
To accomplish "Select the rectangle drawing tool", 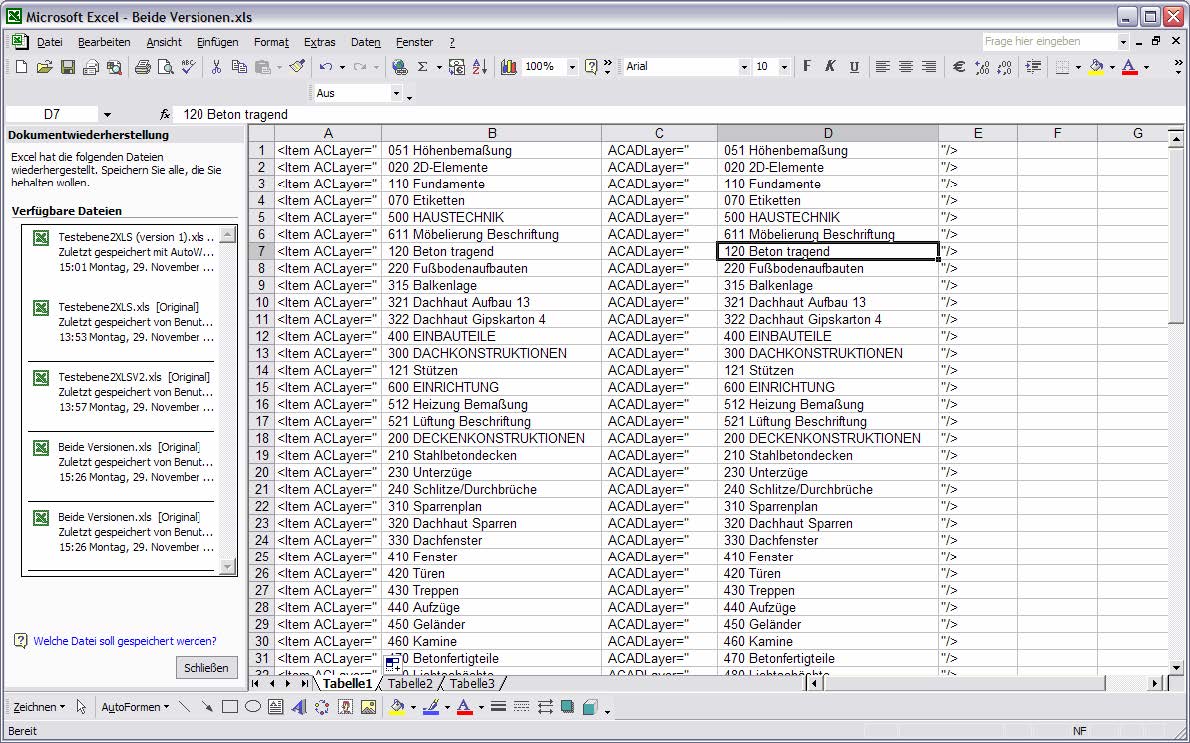I will pyautogui.click(x=229, y=707).
